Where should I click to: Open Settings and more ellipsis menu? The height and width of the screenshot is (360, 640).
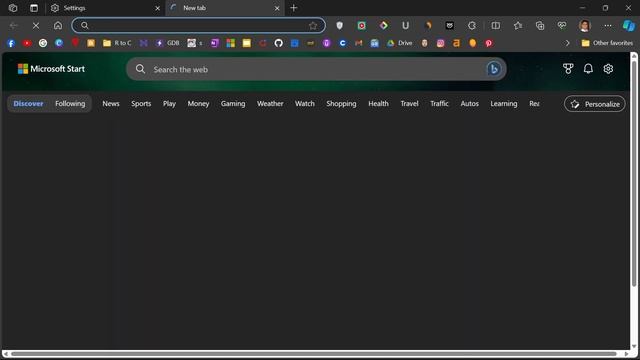click(x=608, y=26)
